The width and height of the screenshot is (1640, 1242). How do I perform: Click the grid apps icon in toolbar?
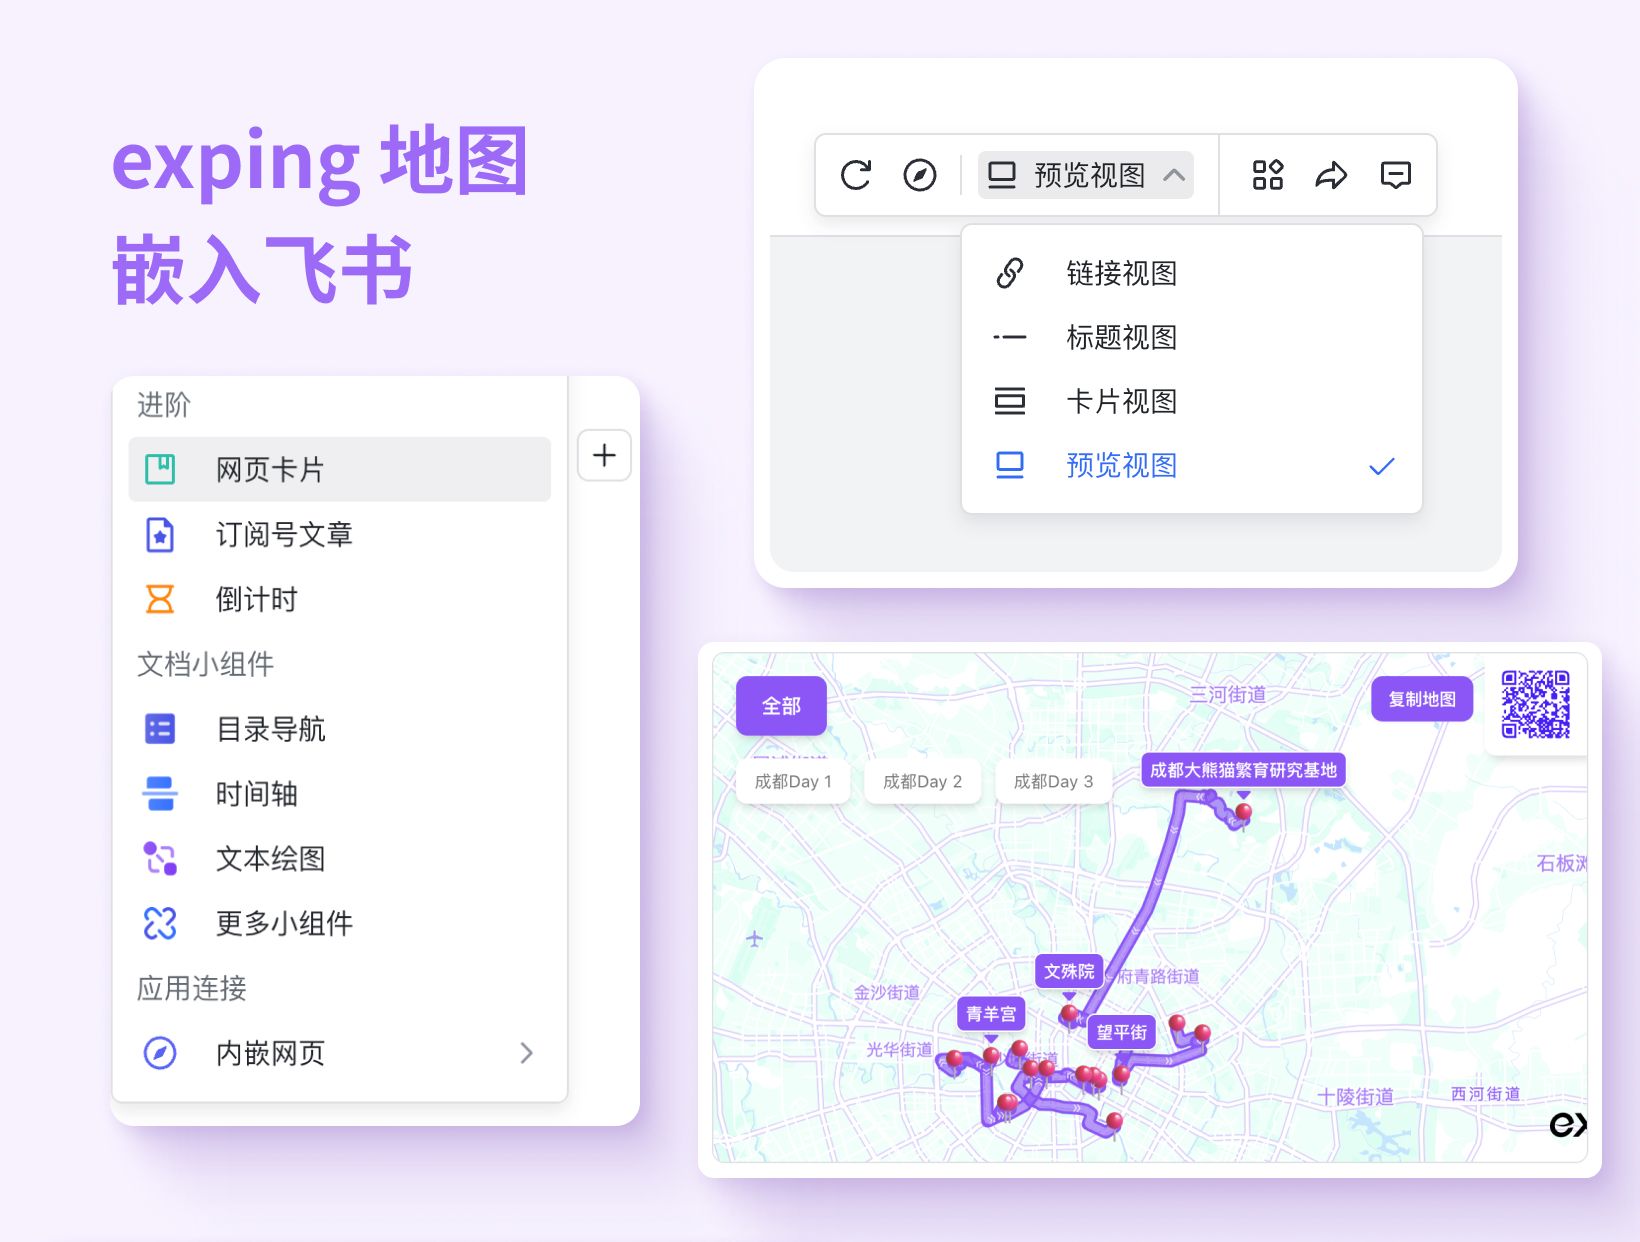(1268, 175)
